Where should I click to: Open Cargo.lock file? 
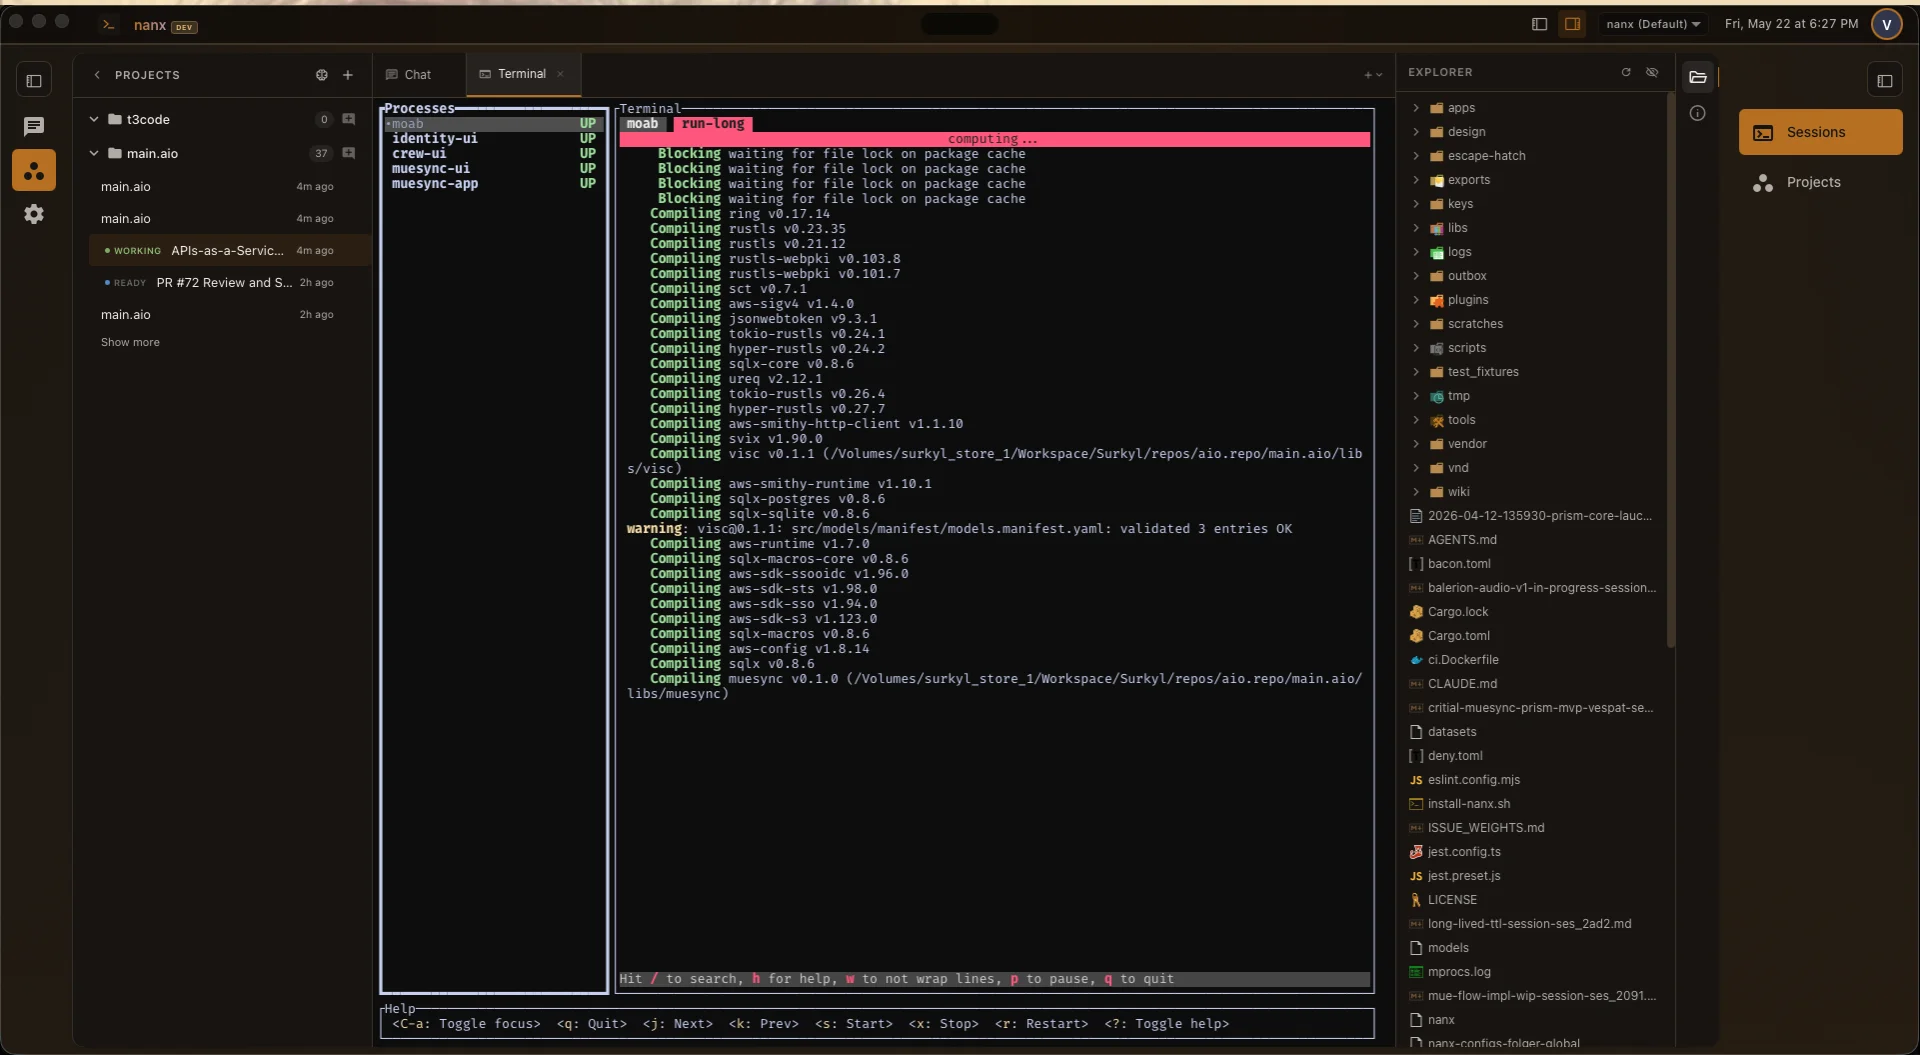tap(1458, 612)
